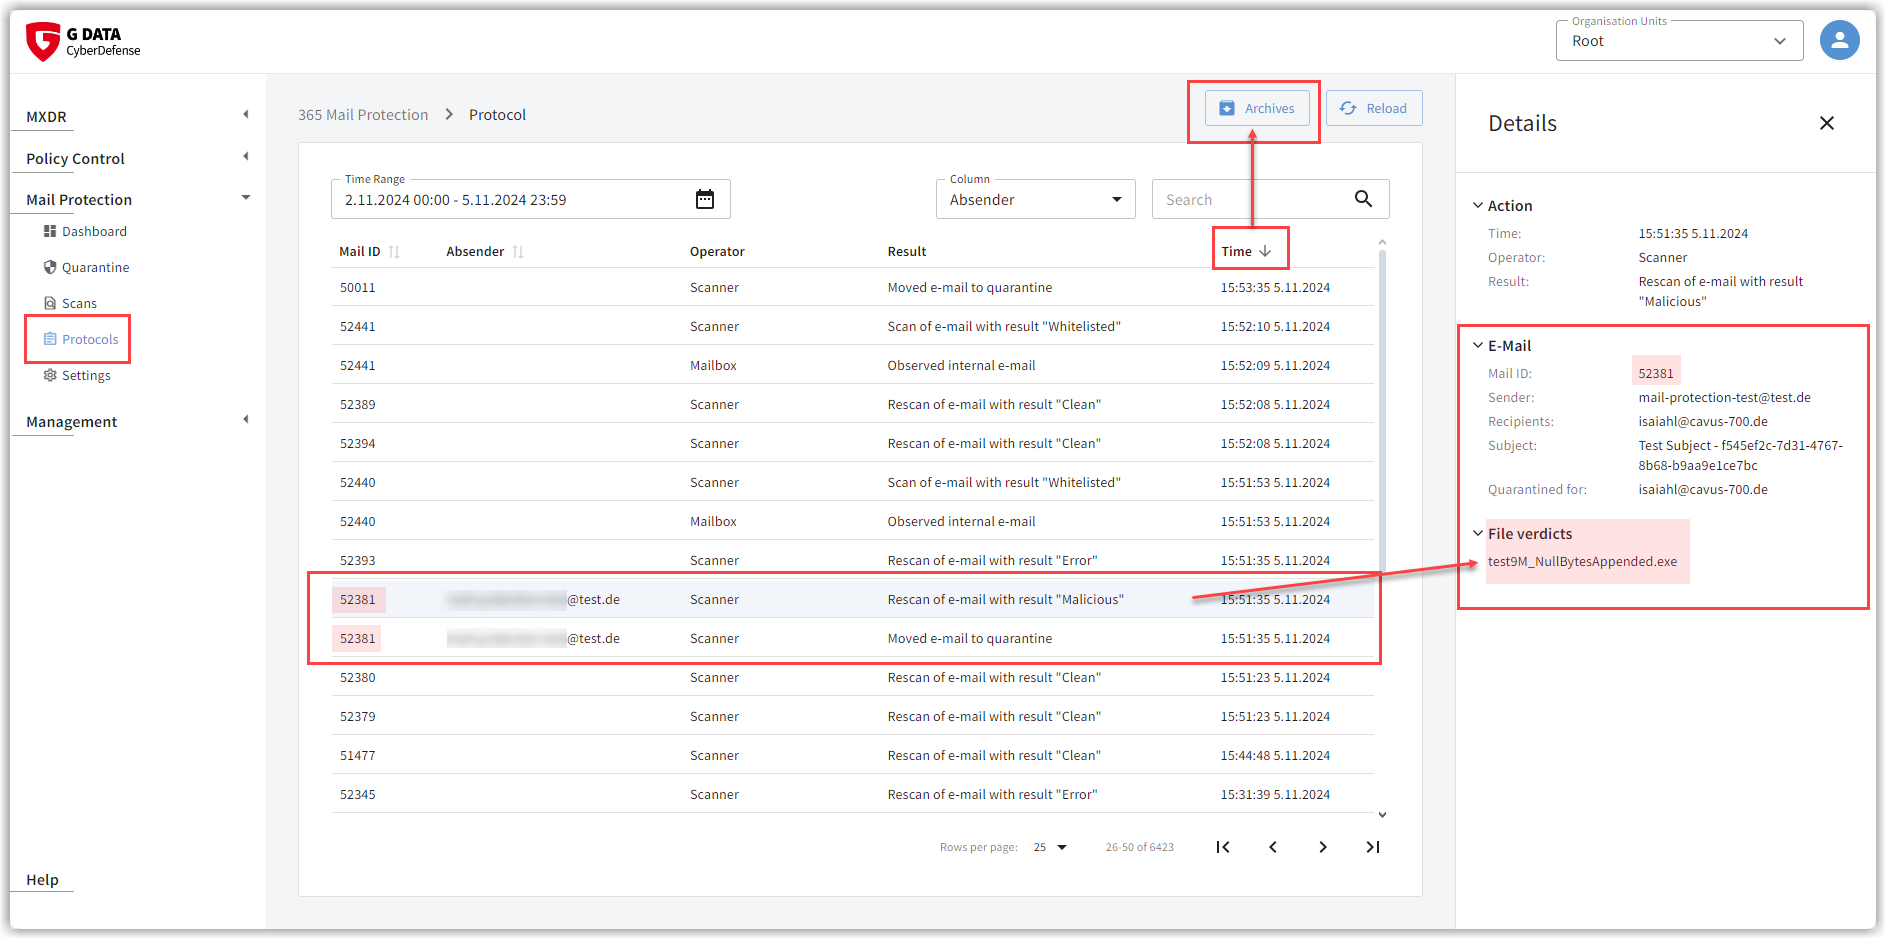The image size is (1886, 939).
Task: Click the Operator column header
Action: tap(717, 251)
